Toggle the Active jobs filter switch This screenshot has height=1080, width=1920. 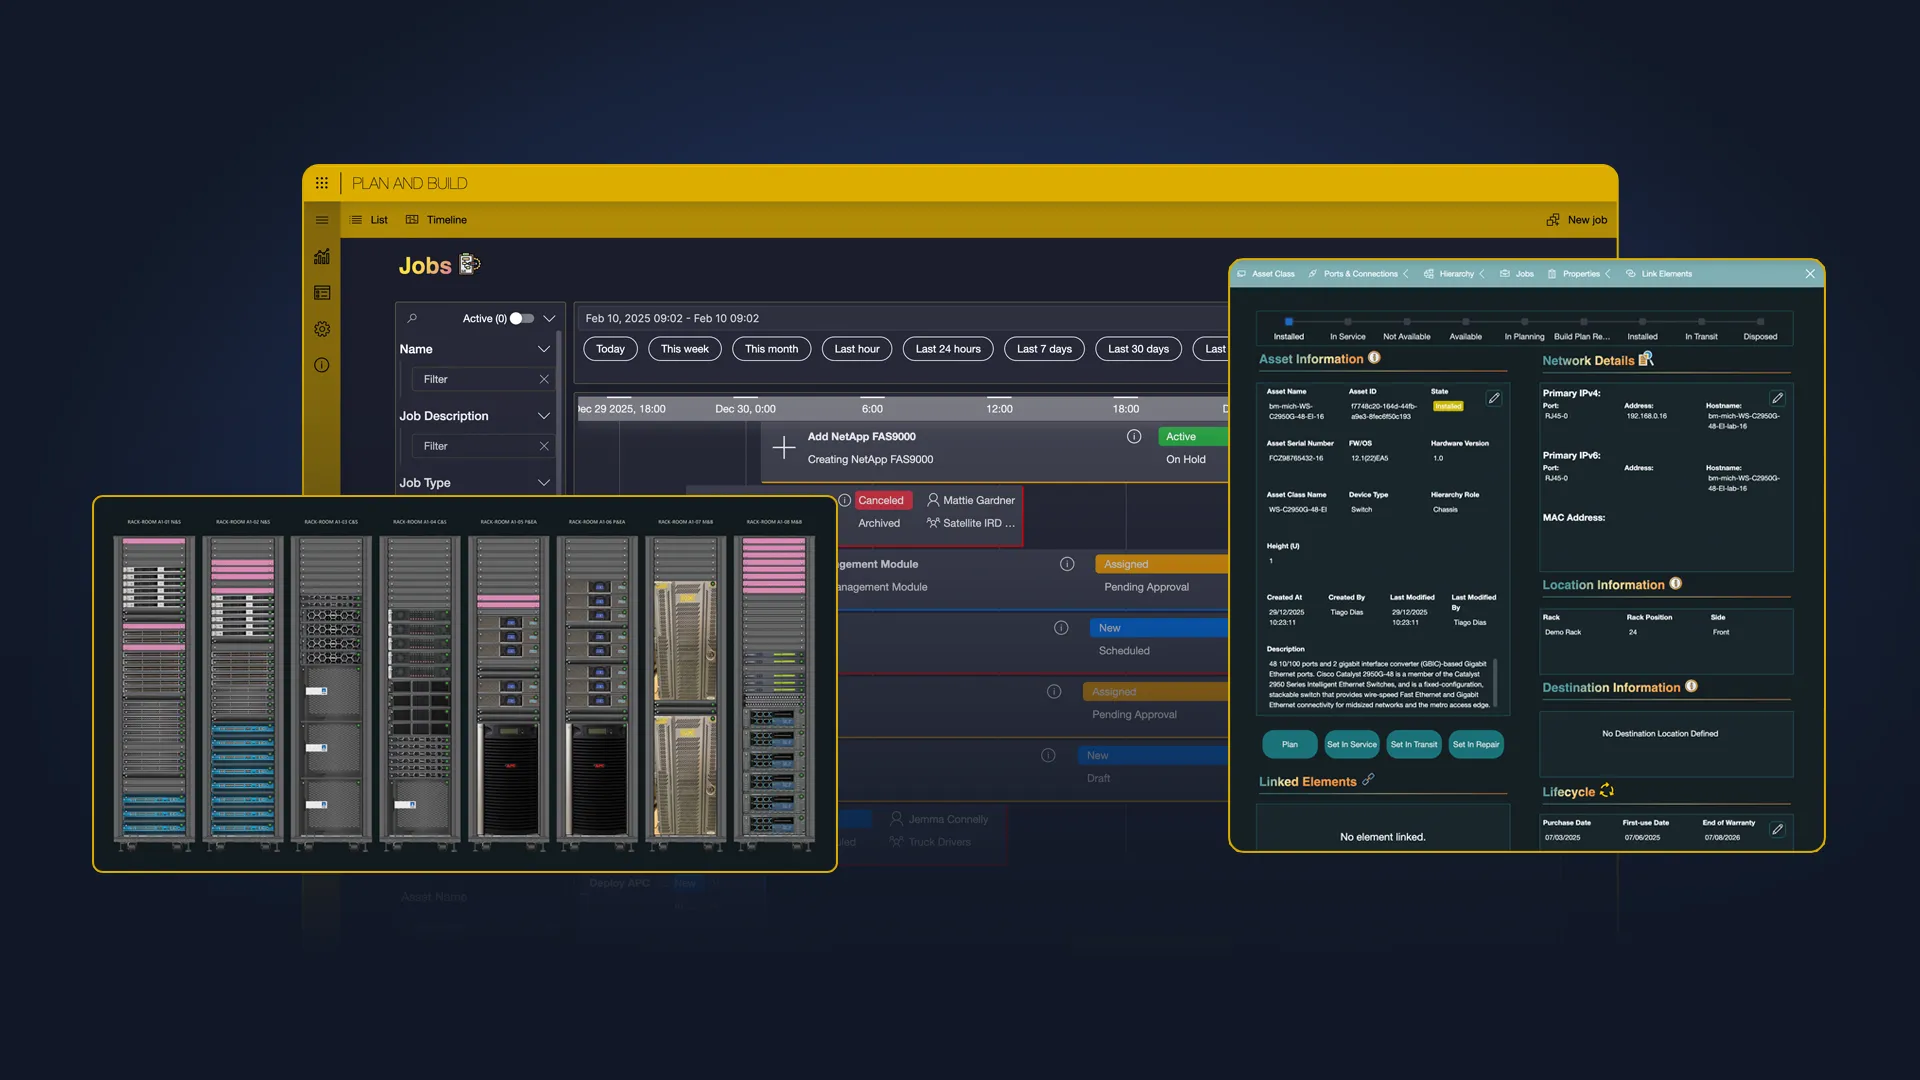[x=521, y=318]
